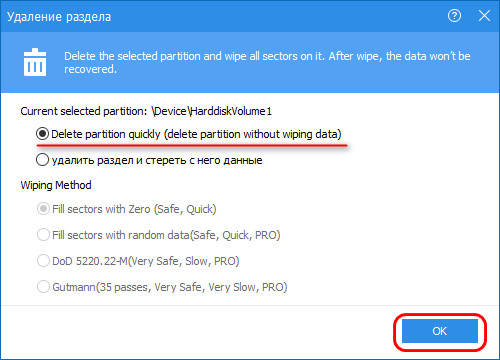Select Fill sectors with Zero radio button

[43, 209]
